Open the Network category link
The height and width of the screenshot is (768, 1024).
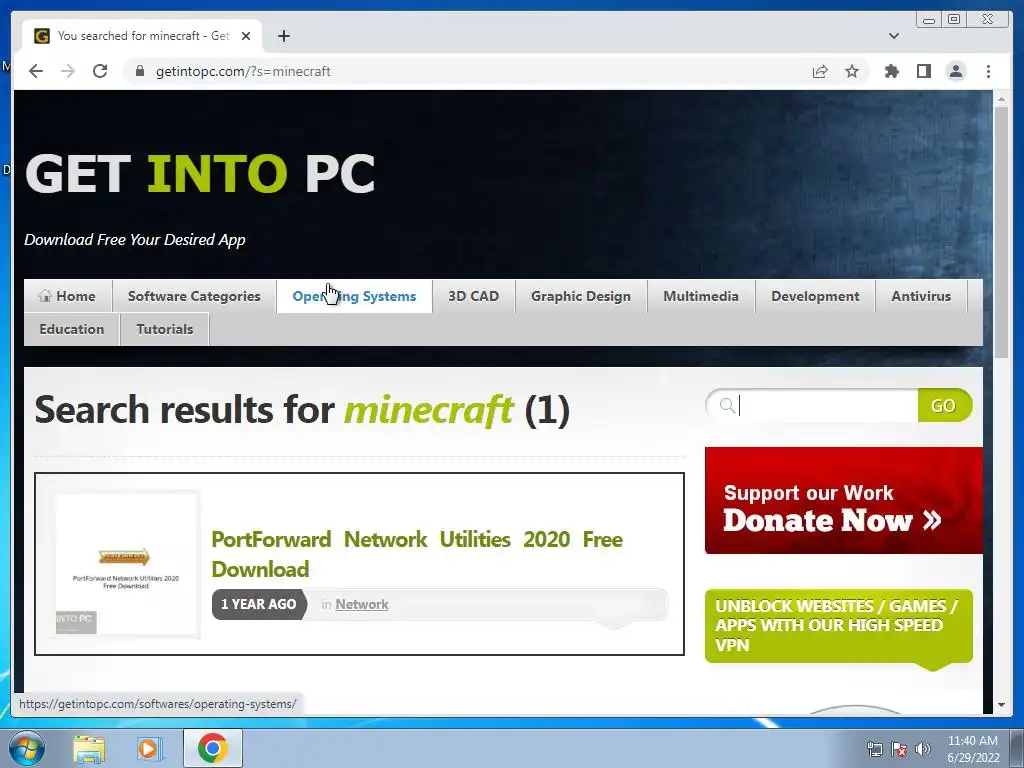pos(362,604)
